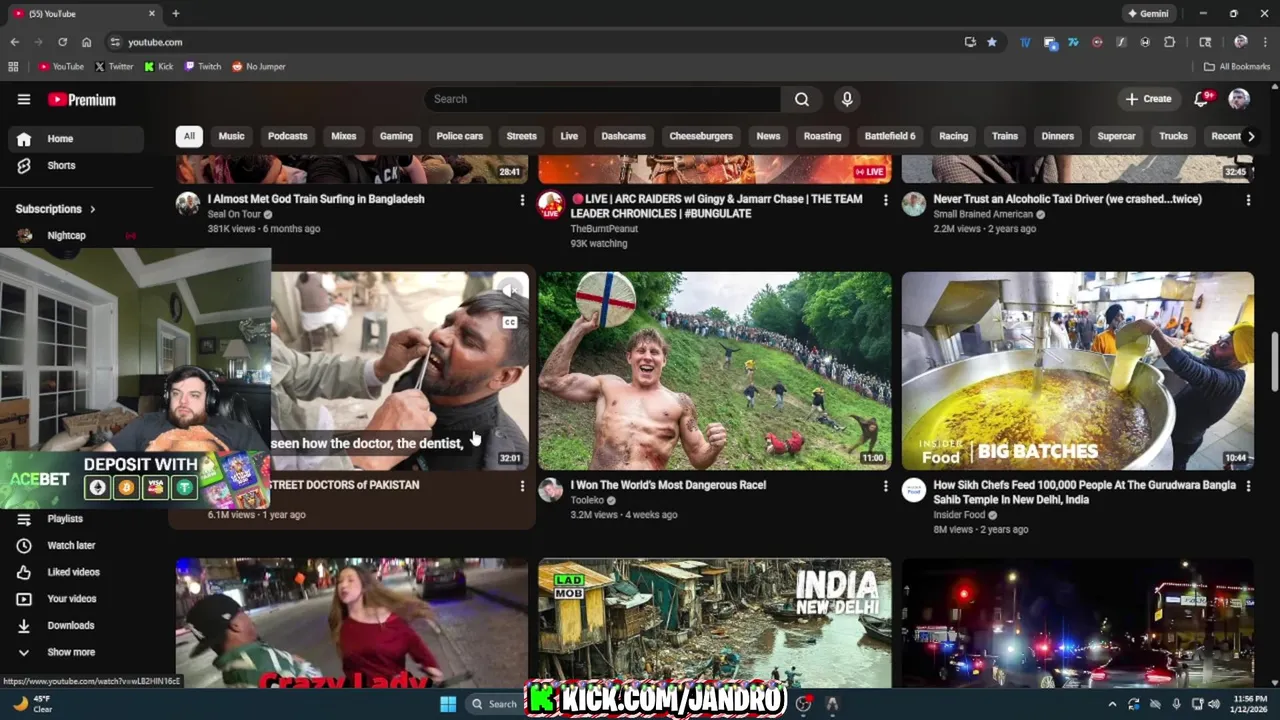Open the Big Batches Sikh chefs thumbnail

[x=1077, y=371]
